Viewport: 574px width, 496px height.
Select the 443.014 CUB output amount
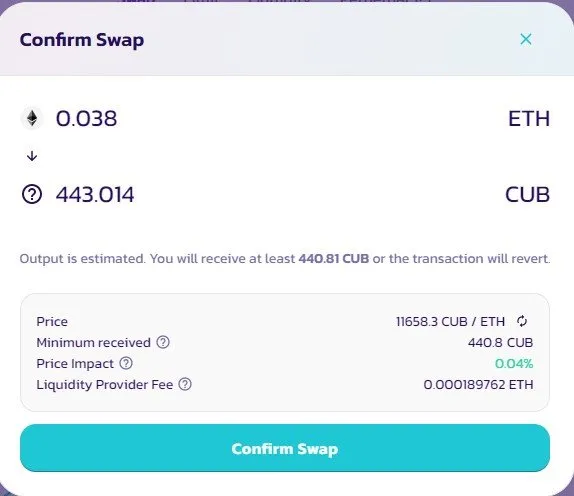[95, 194]
